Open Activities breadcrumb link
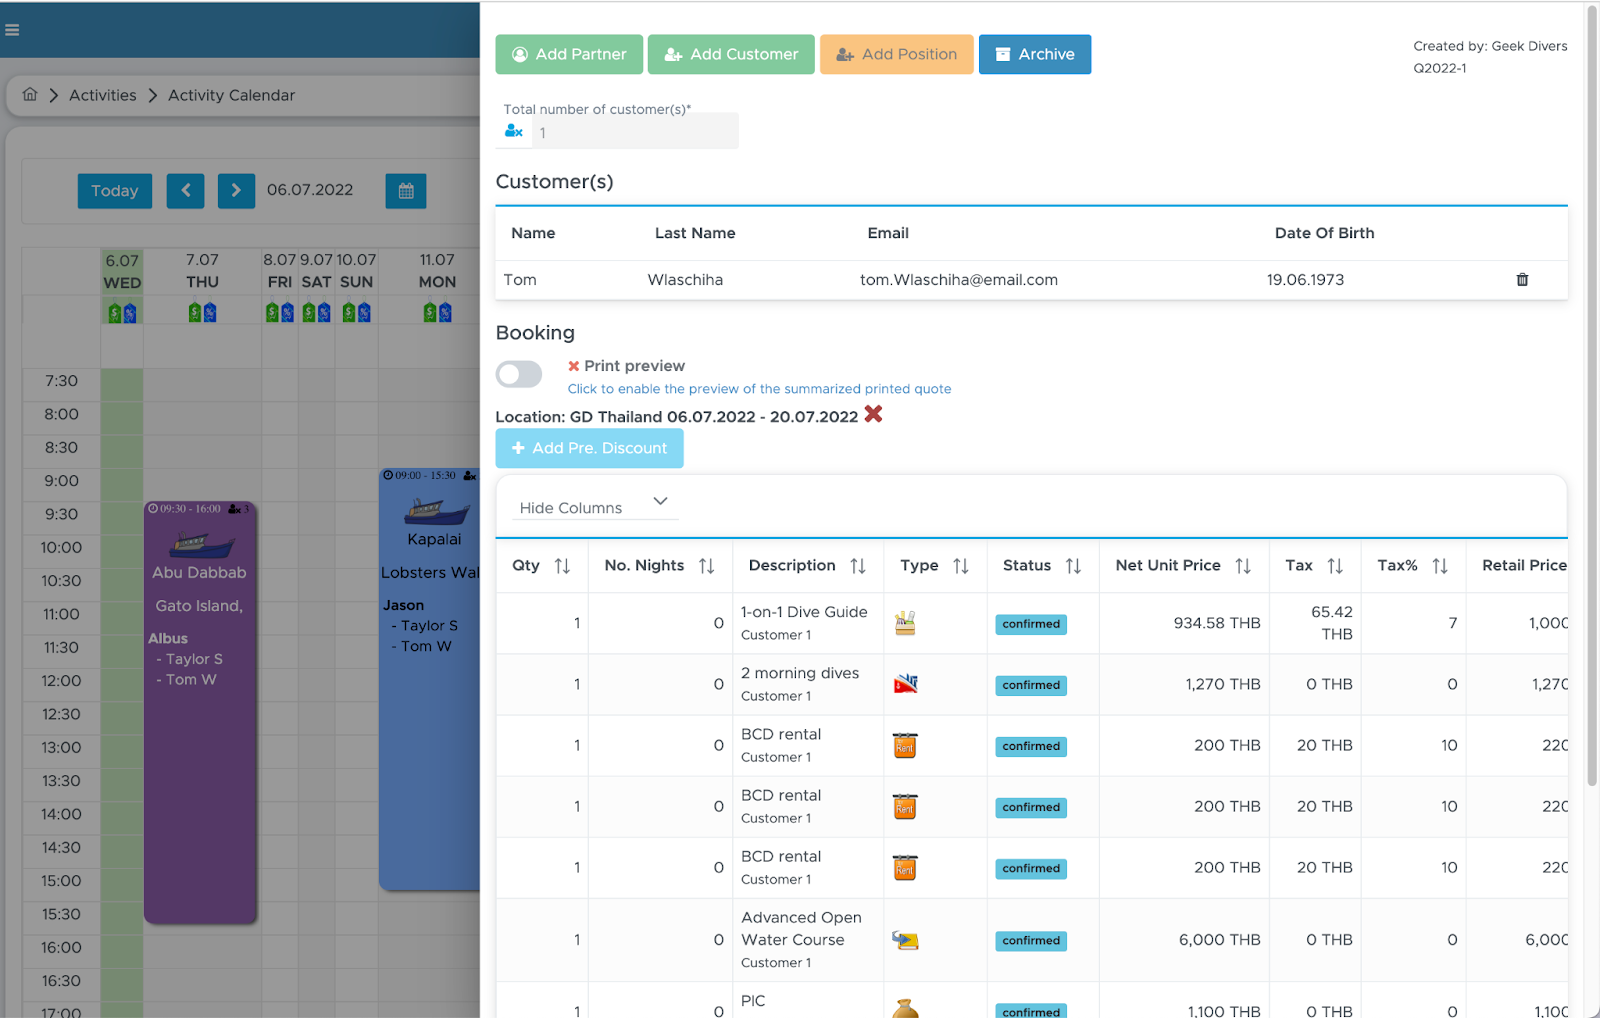 point(103,95)
